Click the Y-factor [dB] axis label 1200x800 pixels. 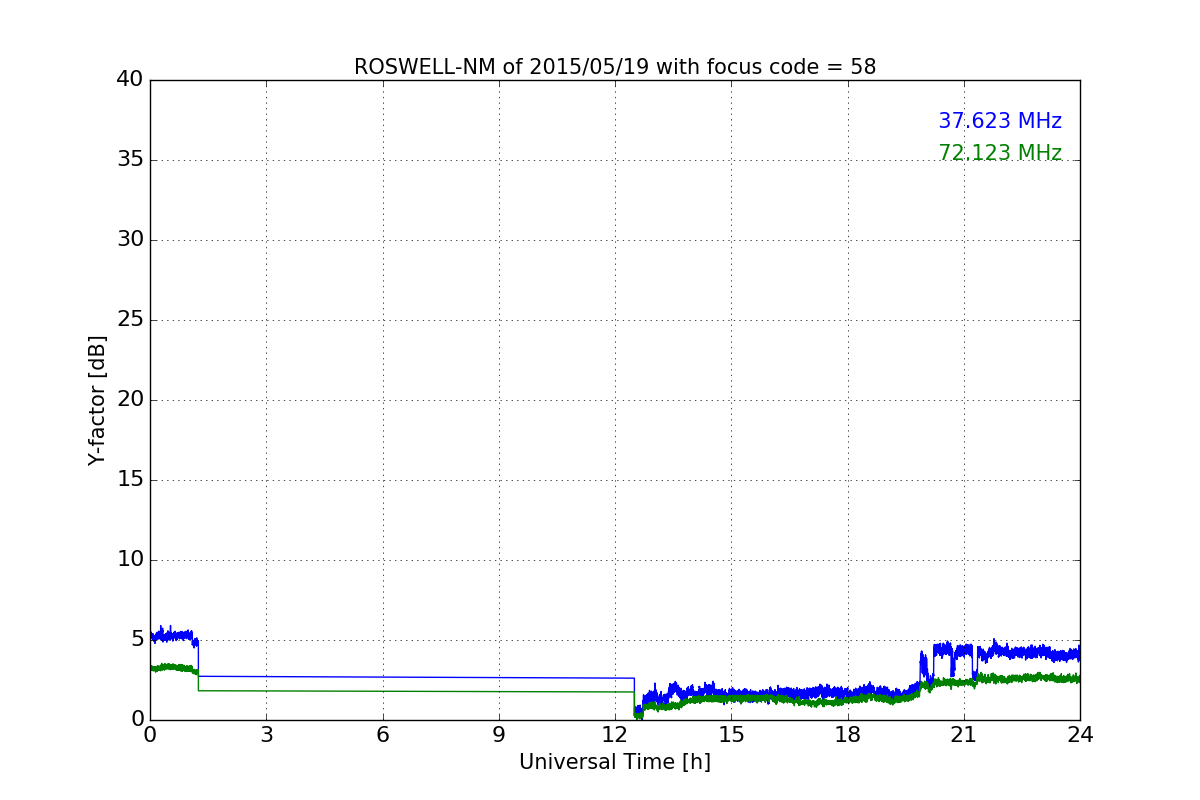(97, 400)
